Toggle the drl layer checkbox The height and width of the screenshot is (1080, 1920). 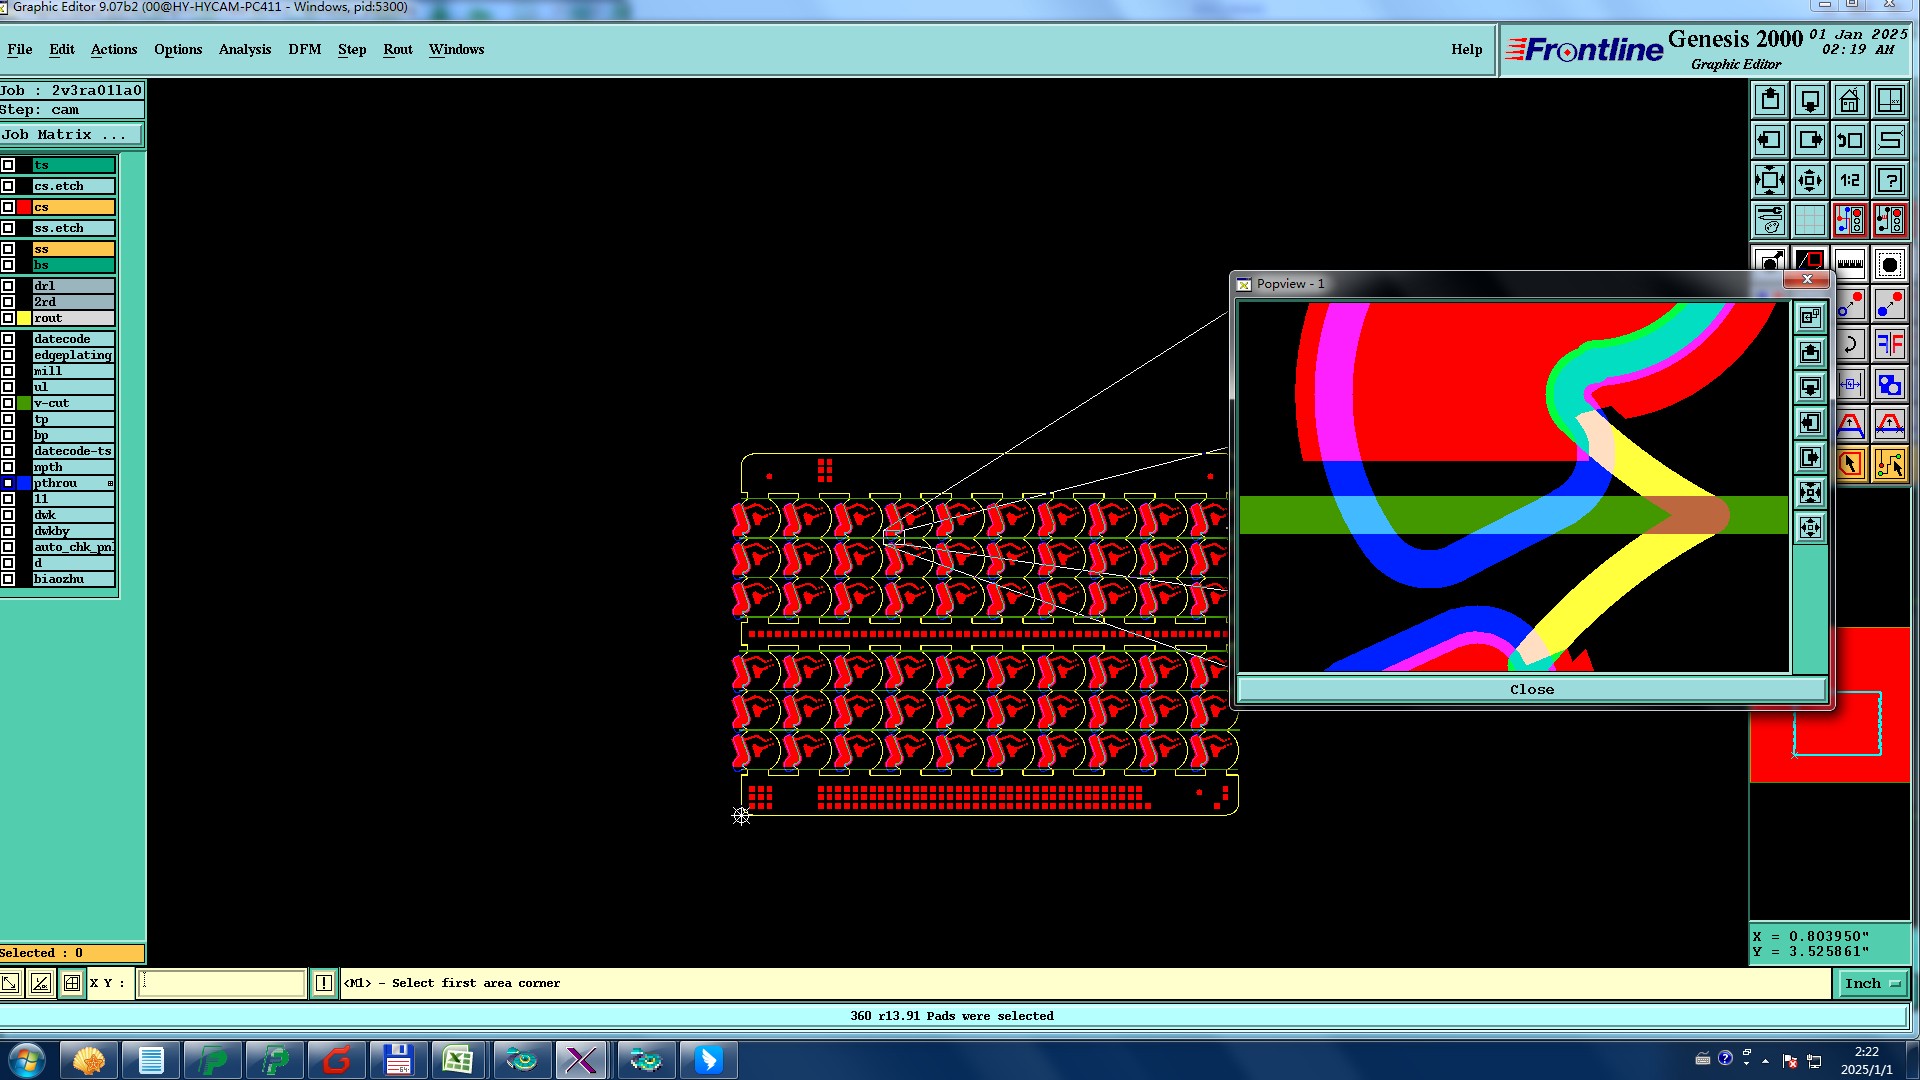click(x=8, y=286)
